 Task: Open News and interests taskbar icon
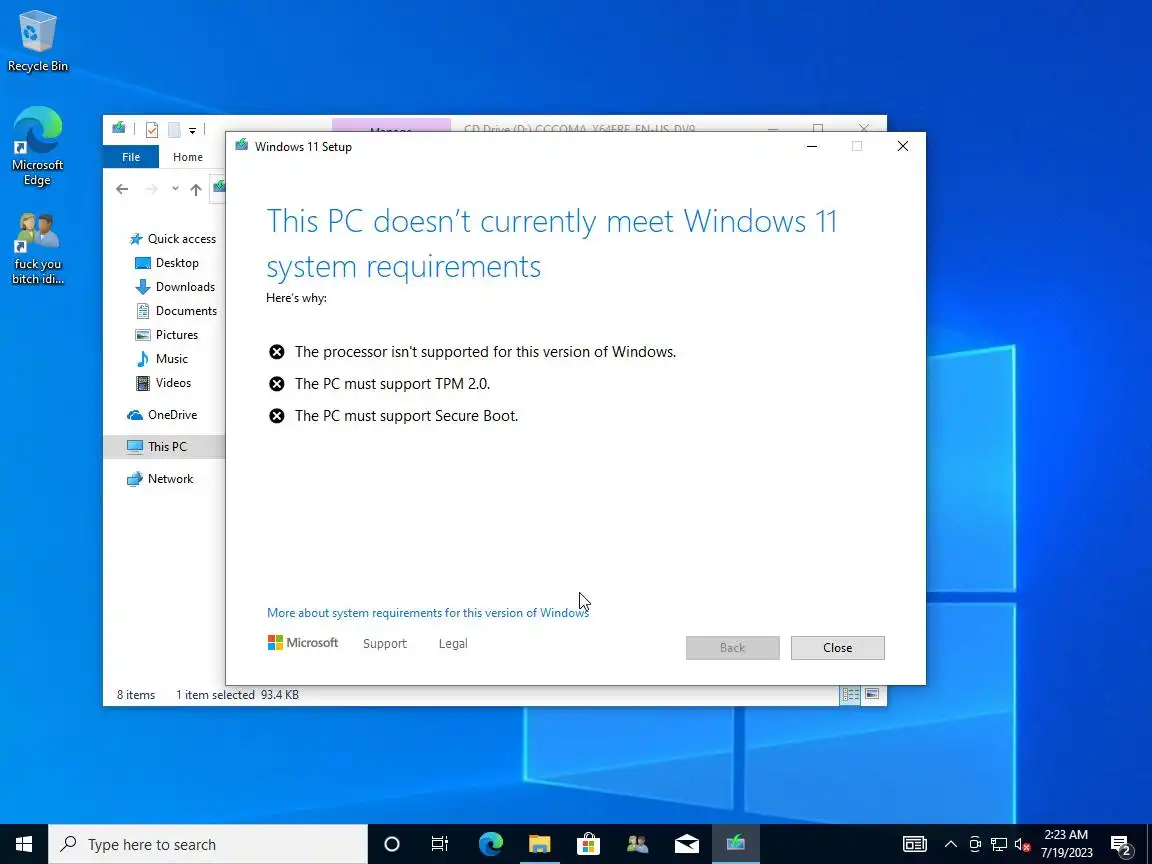915,844
